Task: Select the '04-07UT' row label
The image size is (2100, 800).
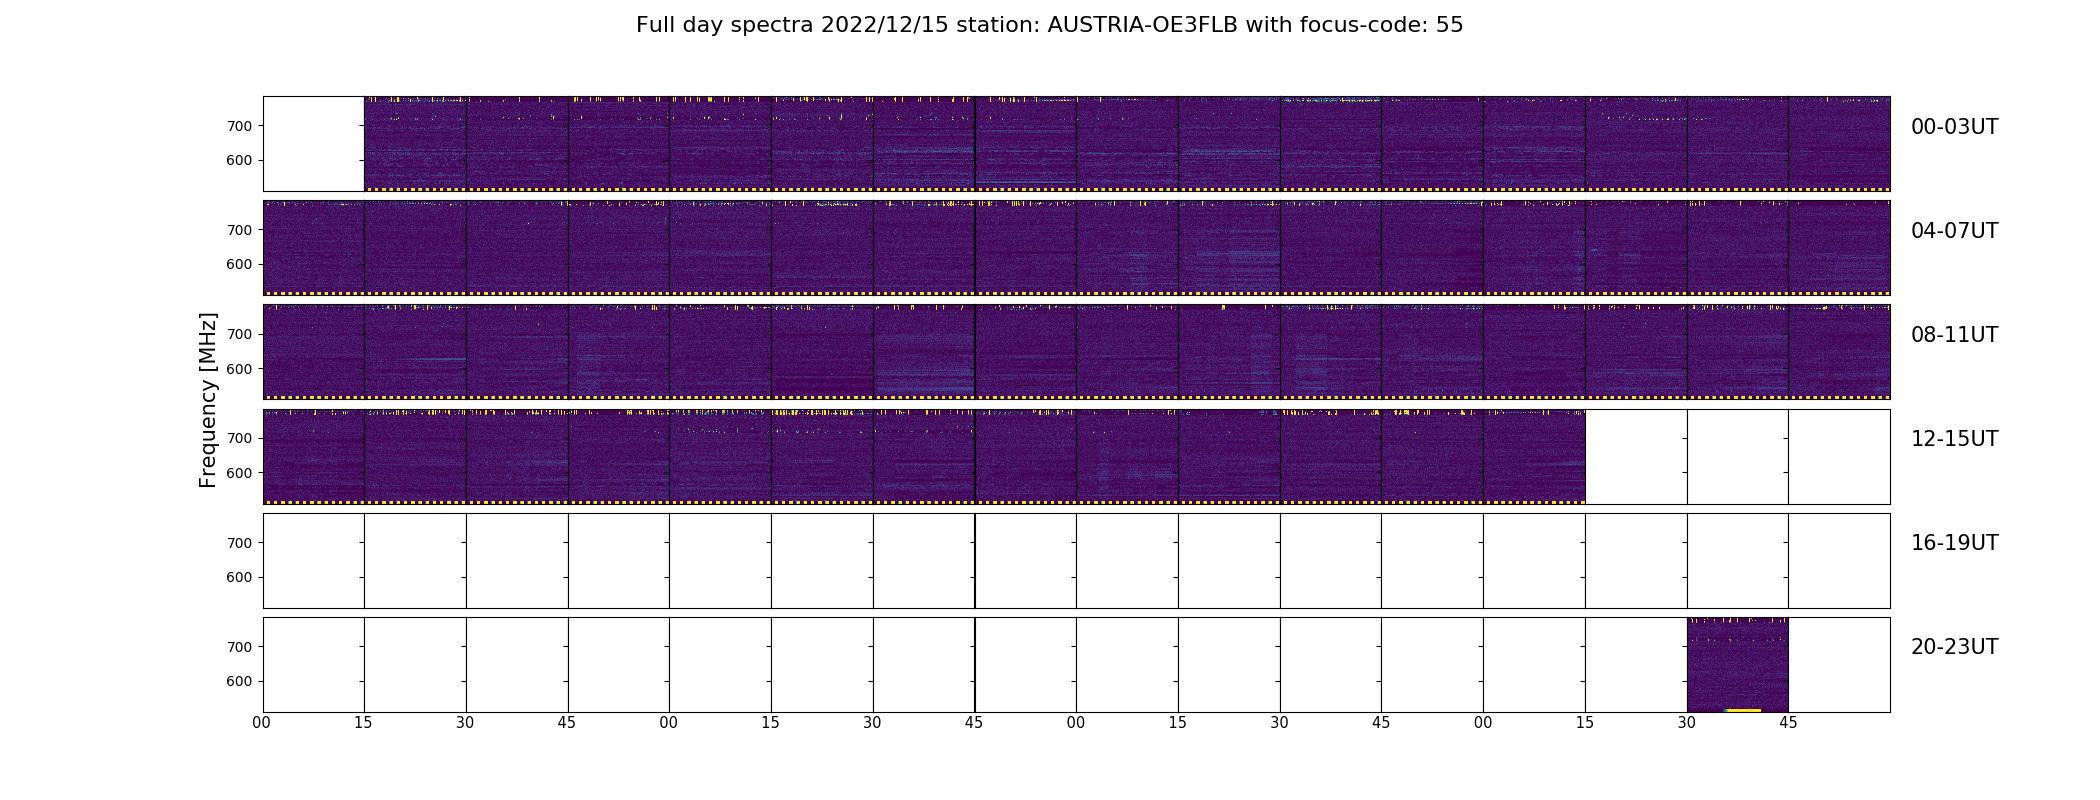Action: pyautogui.click(x=1954, y=231)
